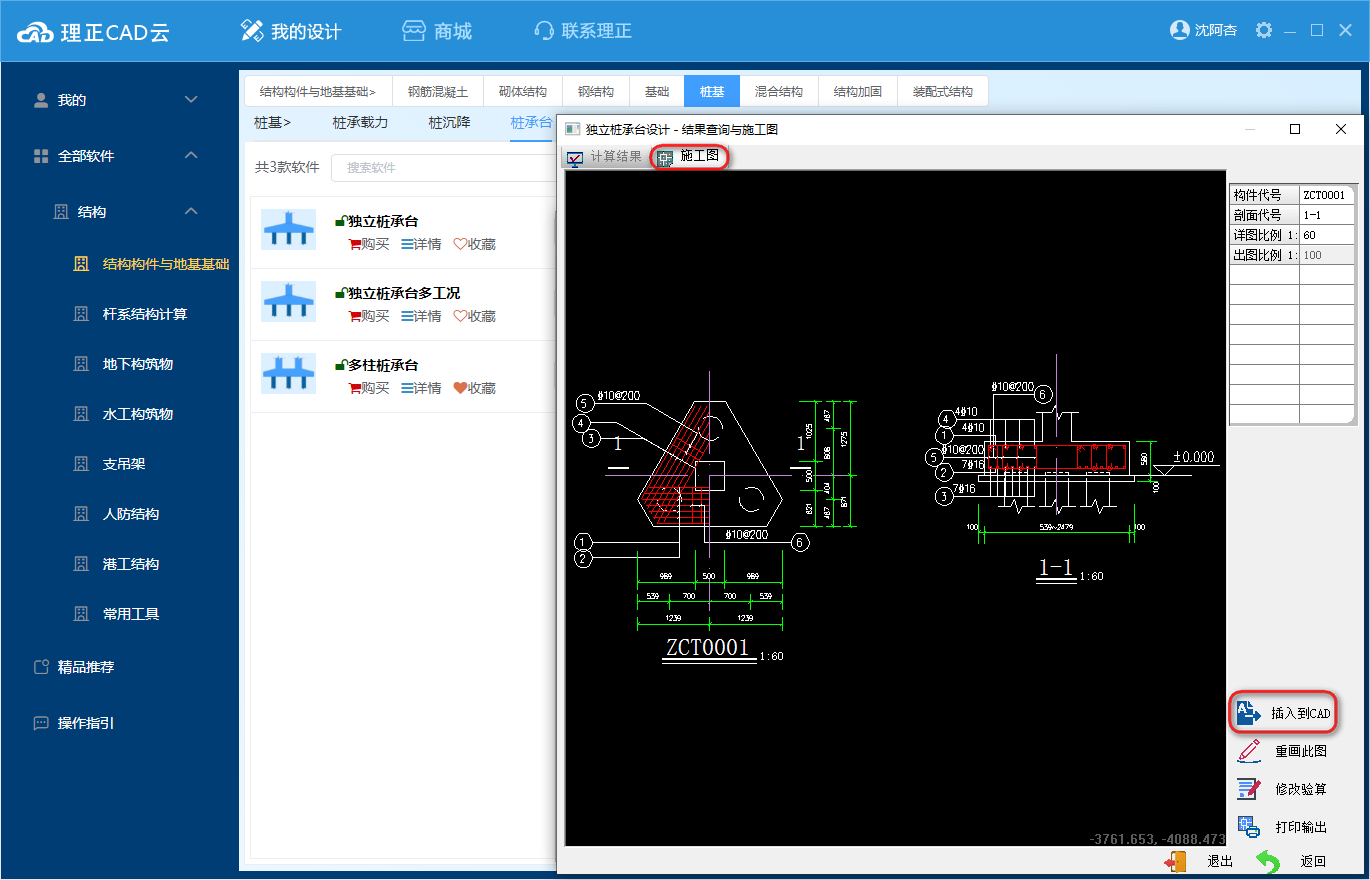Switch to 钢结构 tab
The height and width of the screenshot is (880, 1370).
point(596,91)
